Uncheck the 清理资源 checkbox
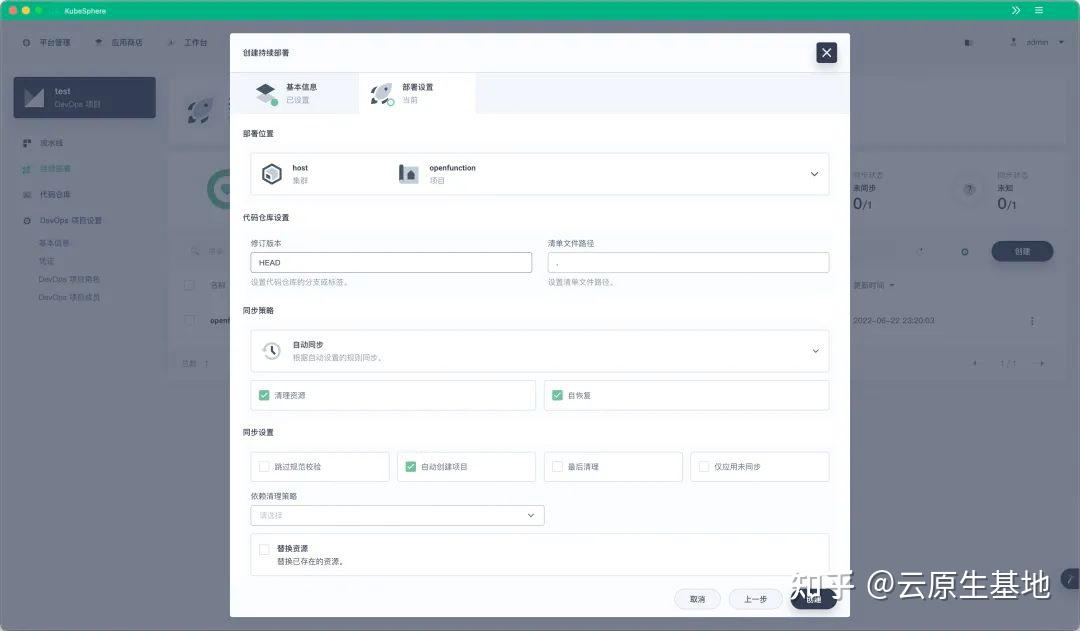1080x631 pixels. click(266, 394)
